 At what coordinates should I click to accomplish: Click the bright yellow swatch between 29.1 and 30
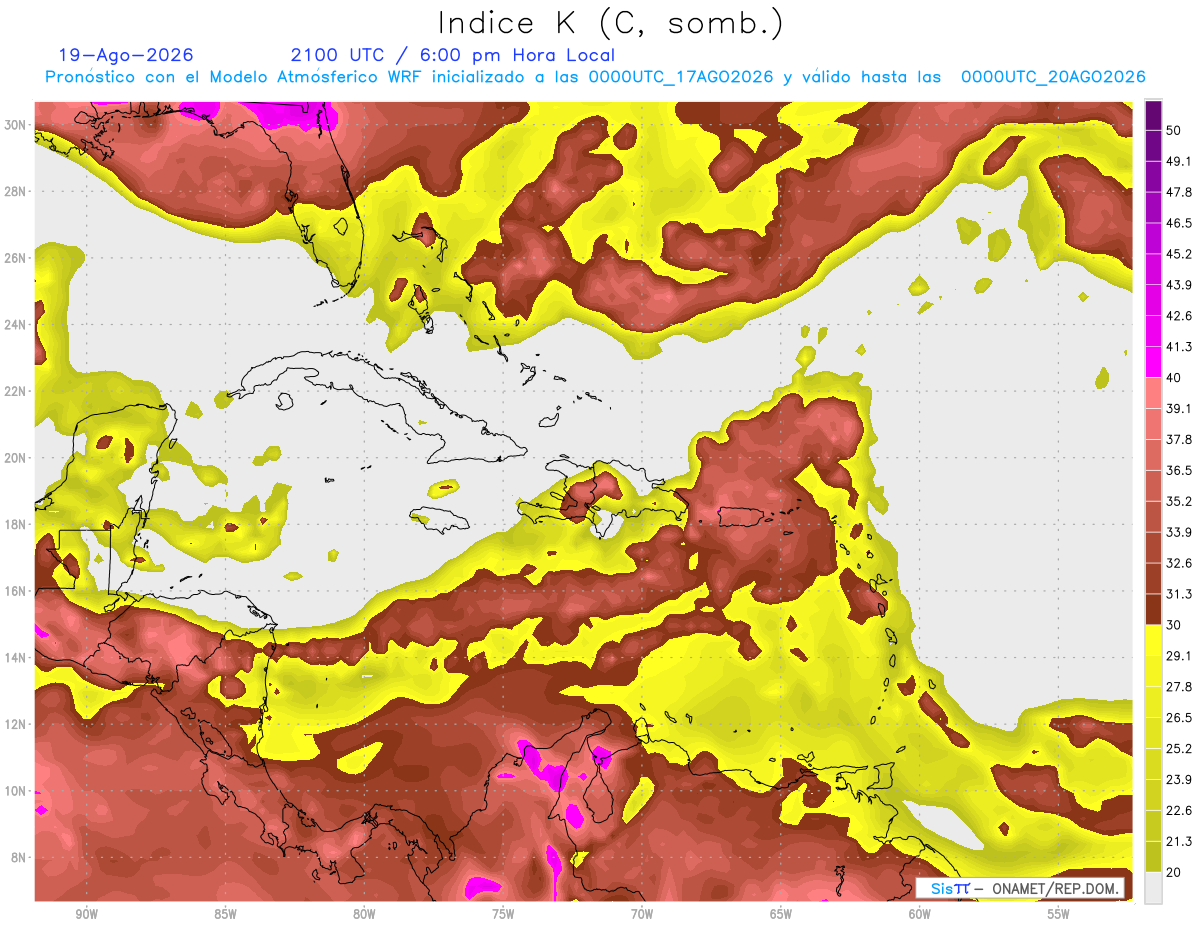[x=1153, y=640]
